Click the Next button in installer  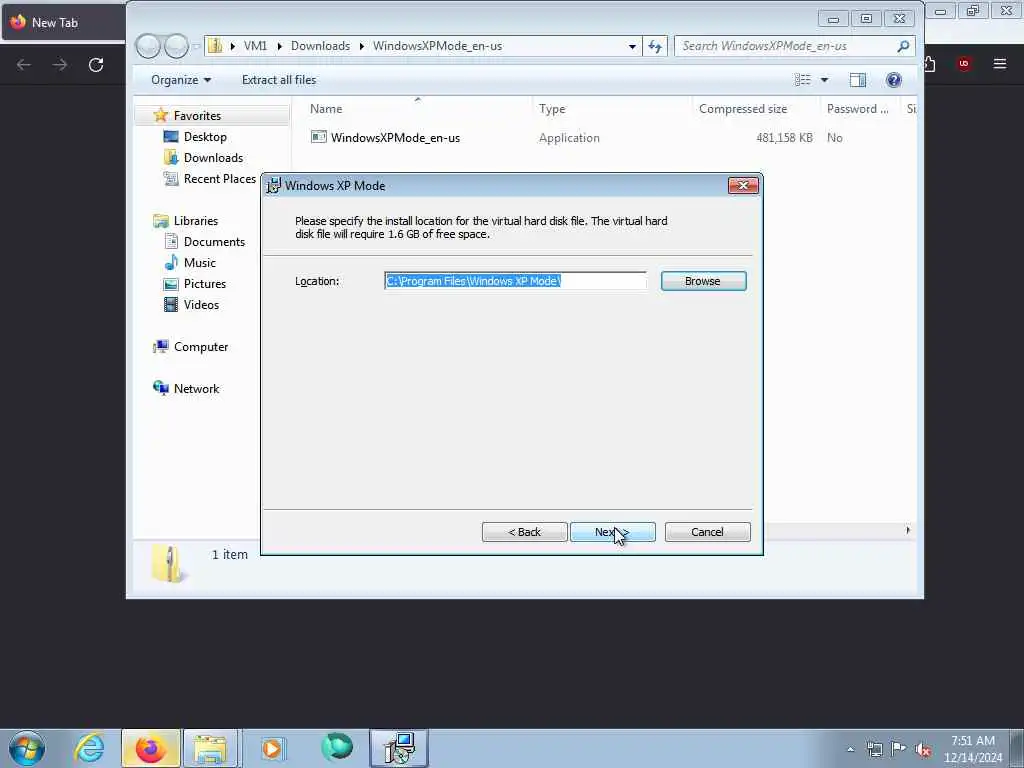(x=613, y=532)
